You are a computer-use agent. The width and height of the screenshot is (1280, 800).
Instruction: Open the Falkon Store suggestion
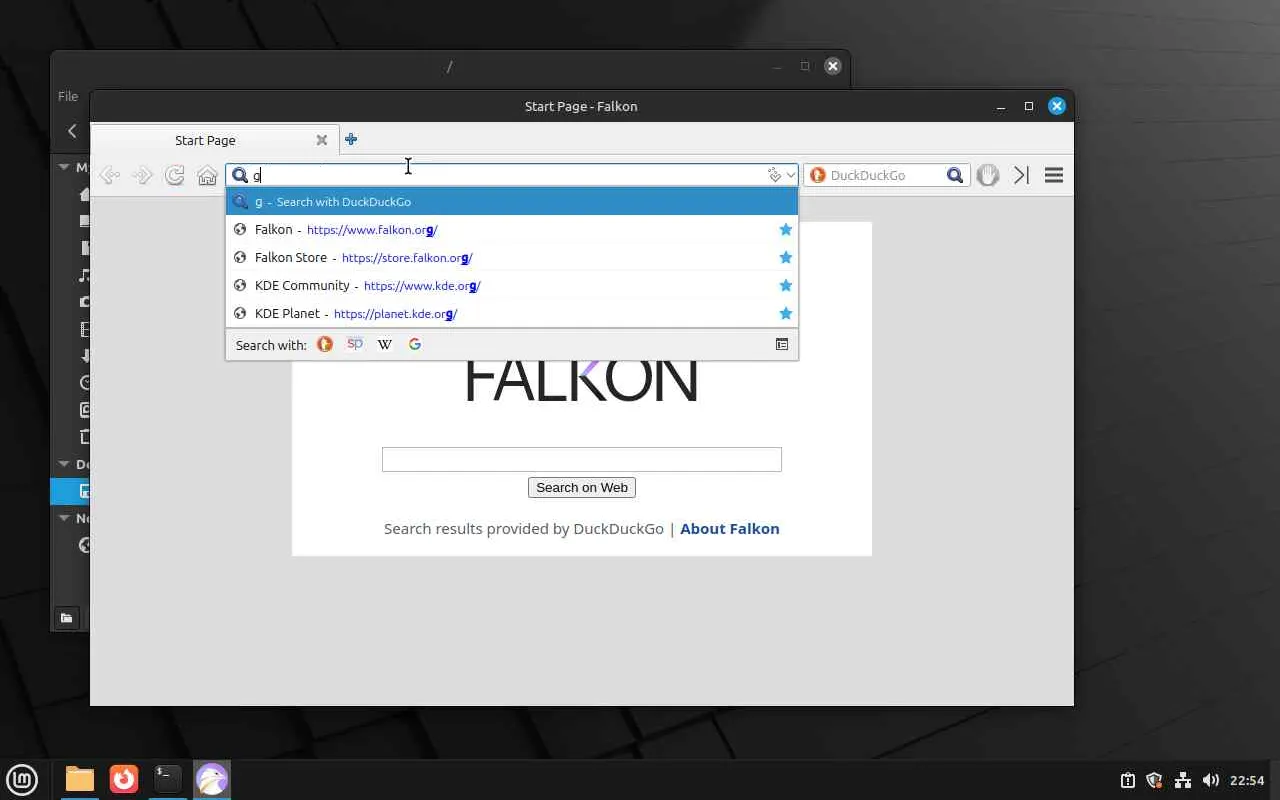tap(512, 257)
